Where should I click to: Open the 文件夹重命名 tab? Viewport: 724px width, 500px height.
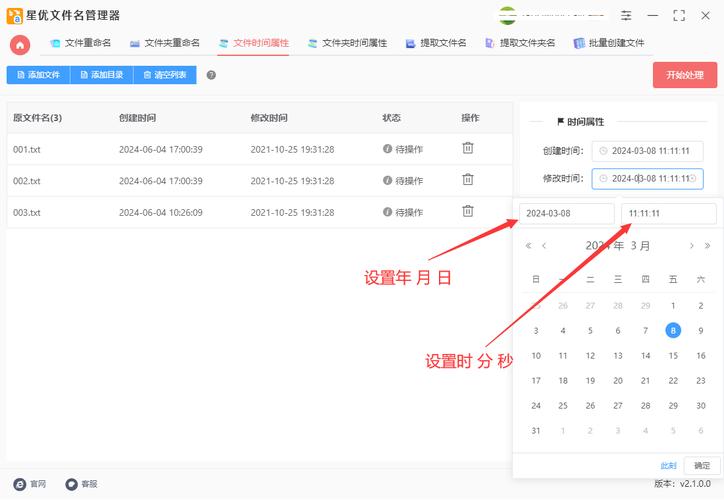(165, 43)
